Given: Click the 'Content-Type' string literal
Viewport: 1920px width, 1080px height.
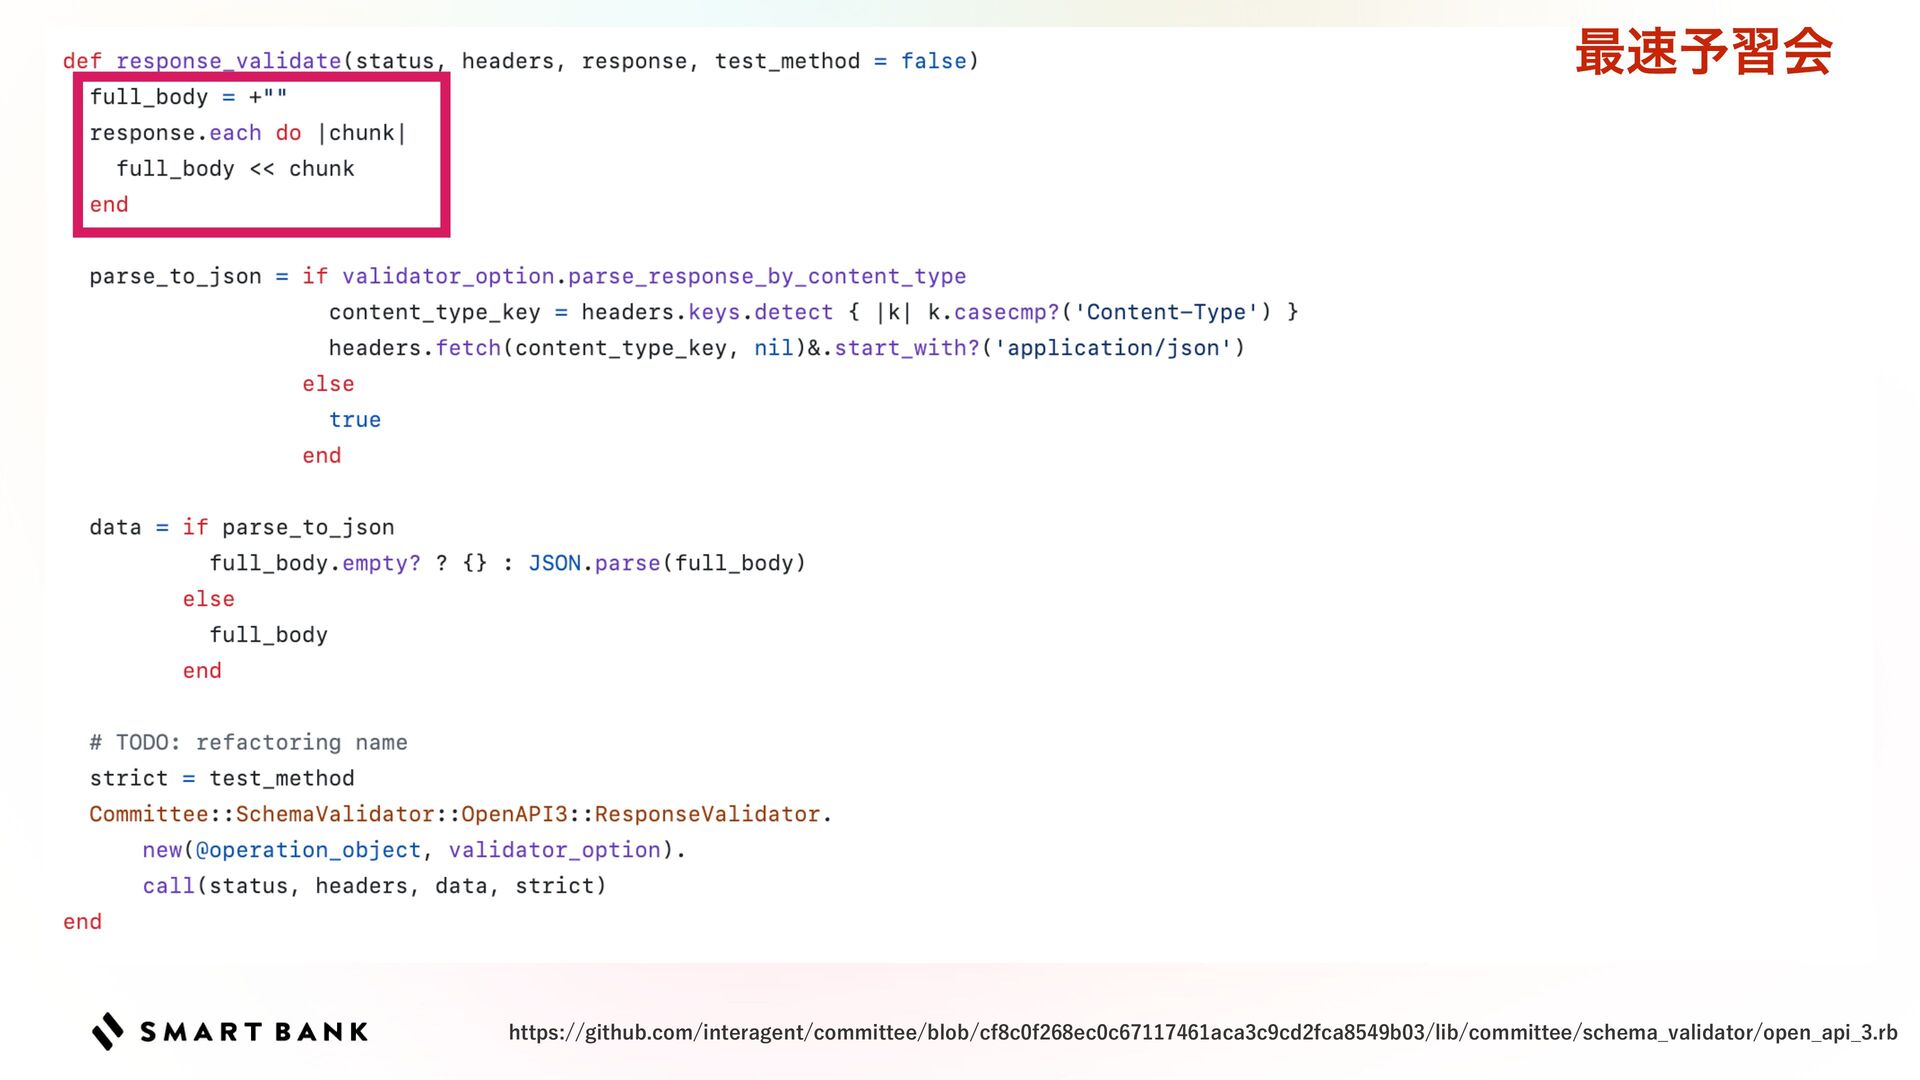Looking at the screenshot, I should tap(1165, 312).
